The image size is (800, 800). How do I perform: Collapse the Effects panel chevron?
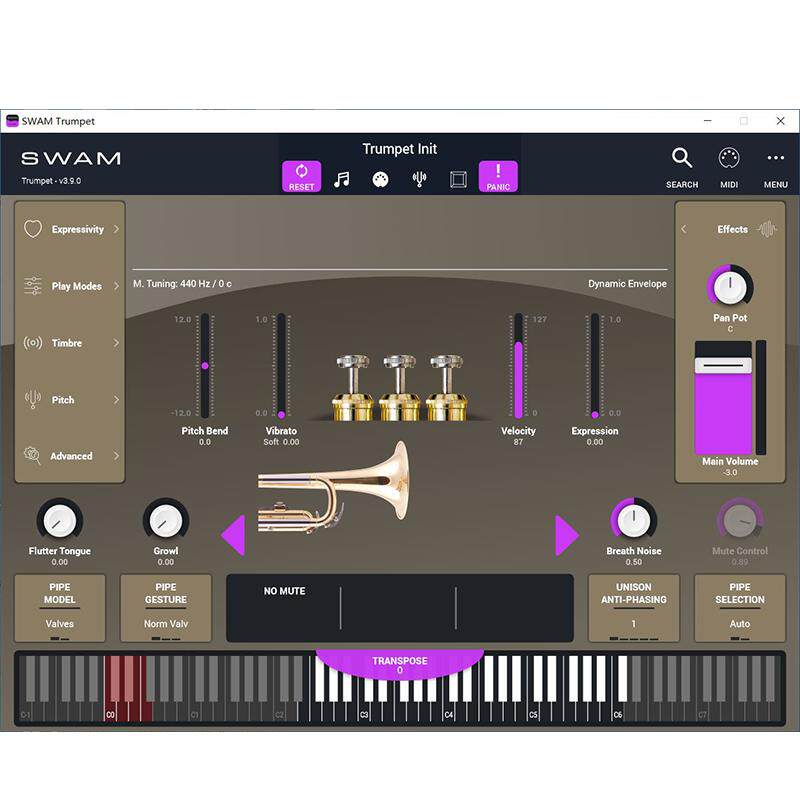[x=684, y=229]
